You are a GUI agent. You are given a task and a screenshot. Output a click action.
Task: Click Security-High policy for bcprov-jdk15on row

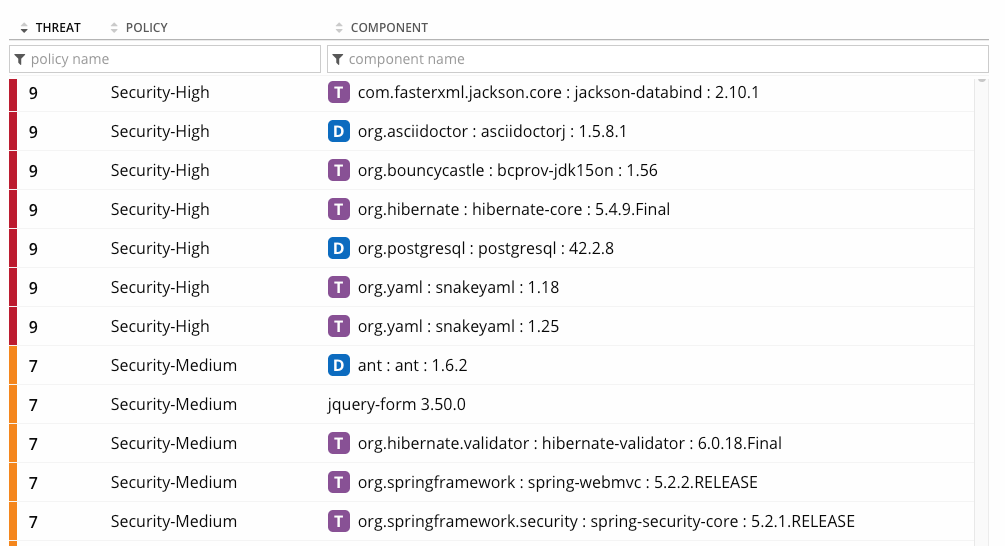coord(160,170)
